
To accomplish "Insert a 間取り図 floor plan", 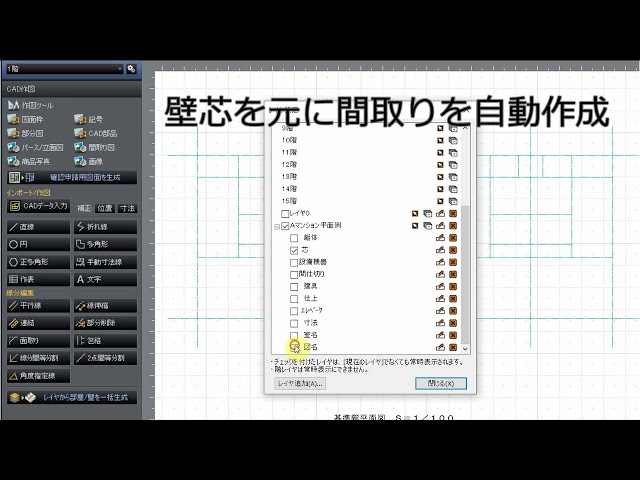I will [94, 147].
